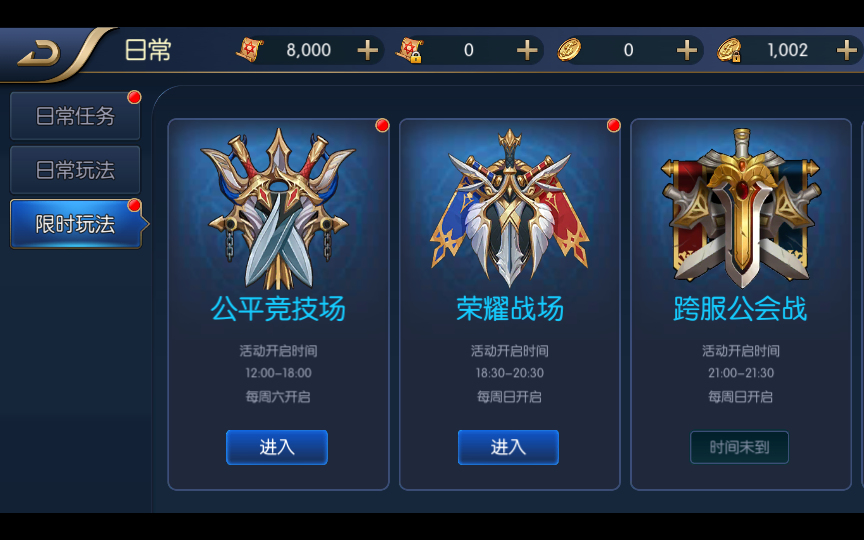This screenshot has width=864, height=540.
Task: Click the plus next to gold coin
Action: (687, 50)
